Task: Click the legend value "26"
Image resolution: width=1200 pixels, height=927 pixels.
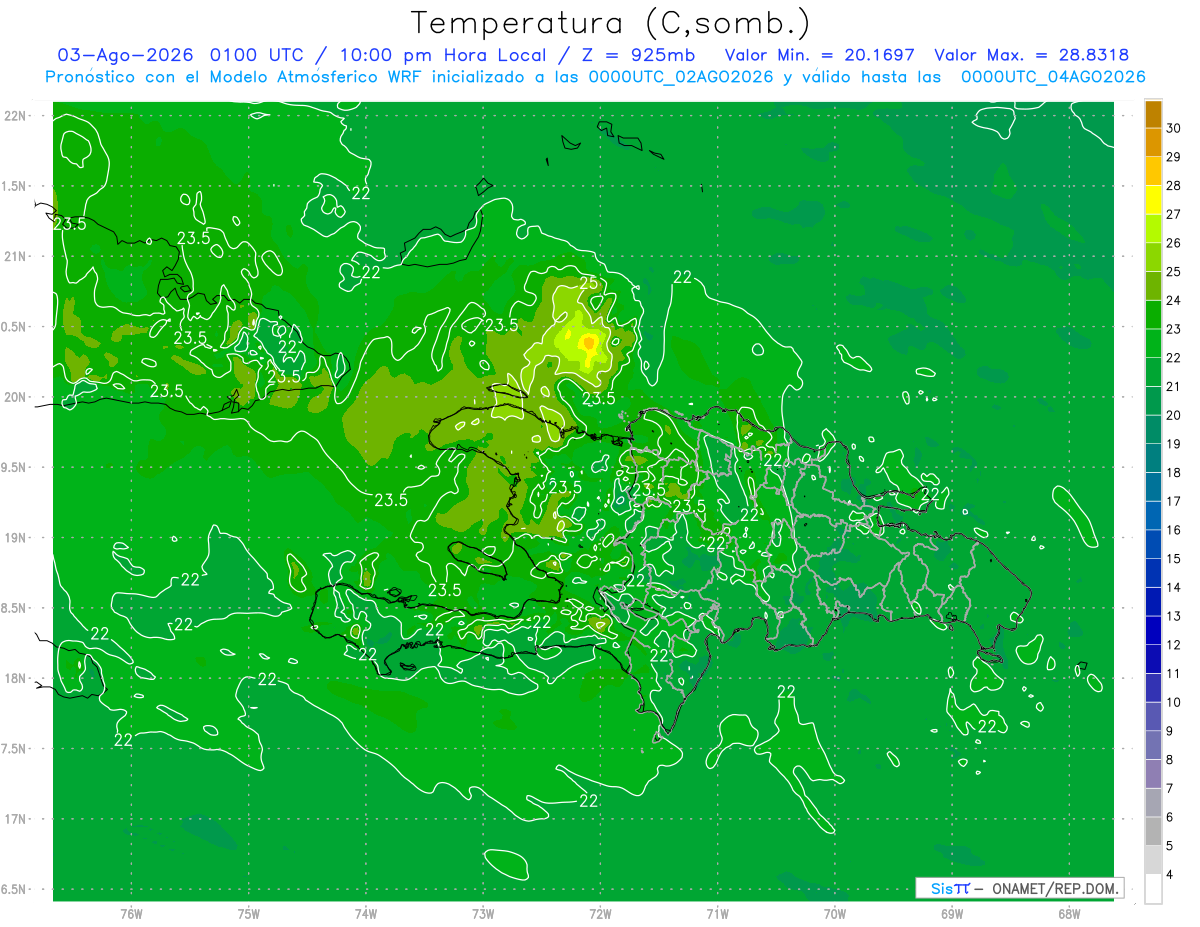Action: (x=1174, y=243)
